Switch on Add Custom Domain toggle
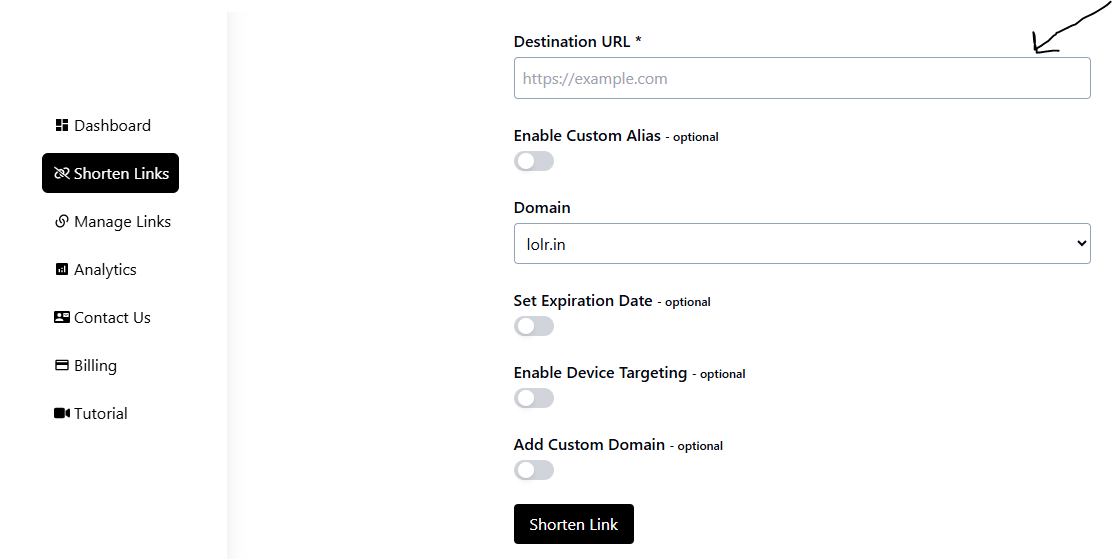 (x=533, y=470)
